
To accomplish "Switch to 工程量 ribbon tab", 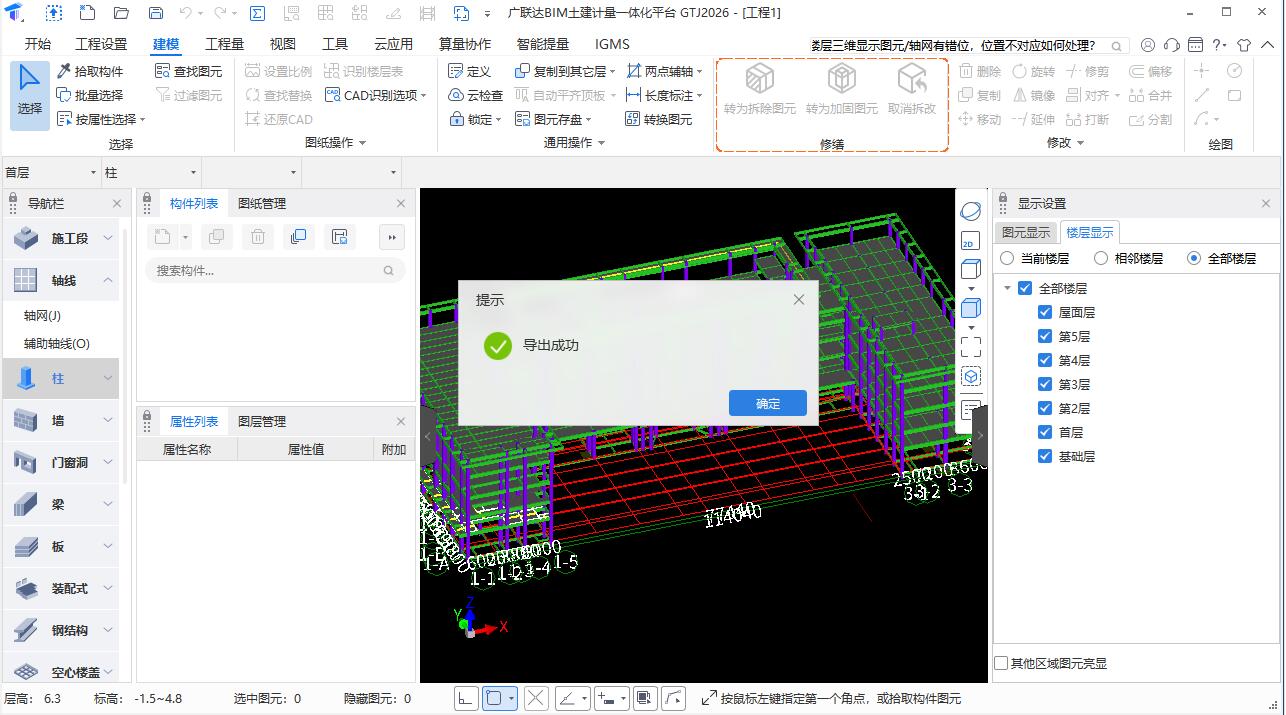I will [224, 44].
